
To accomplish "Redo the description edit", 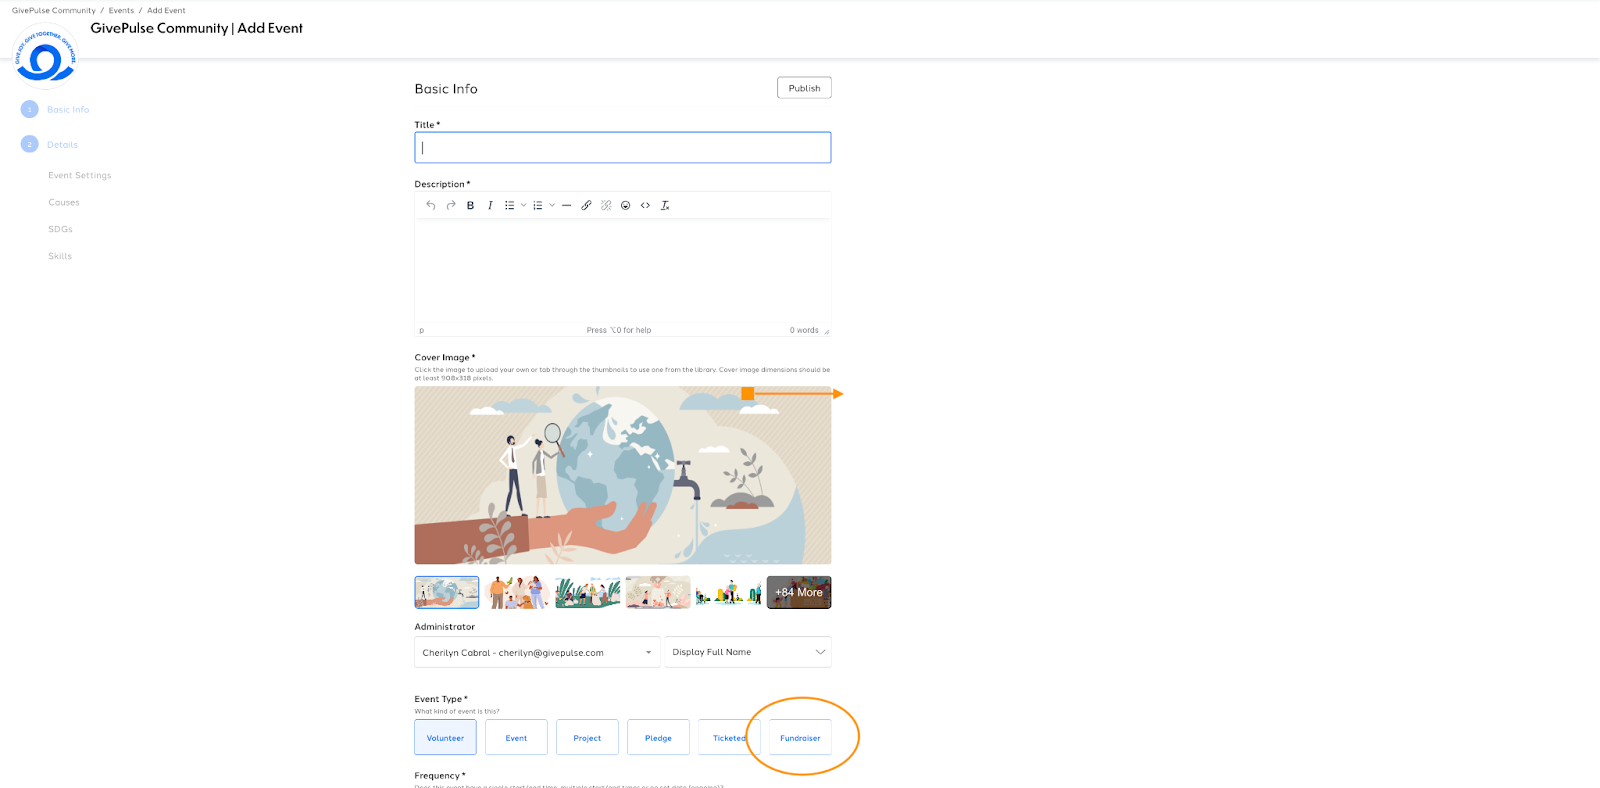I will click(x=451, y=205).
